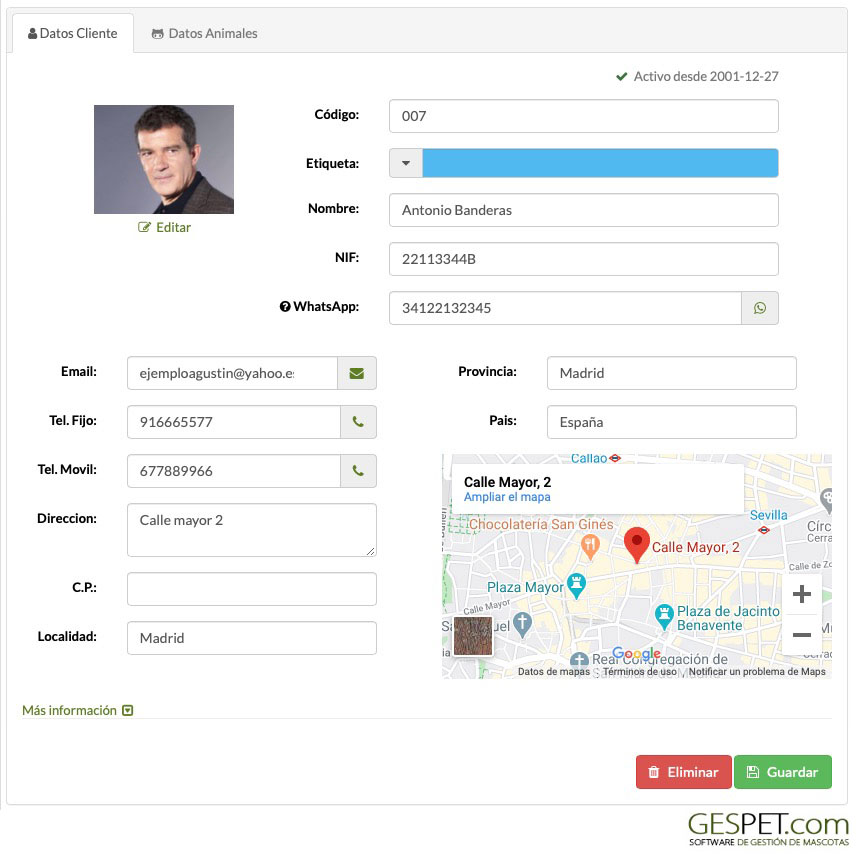Click the email envelope icon
This screenshot has width=857, height=858.
click(357, 373)
